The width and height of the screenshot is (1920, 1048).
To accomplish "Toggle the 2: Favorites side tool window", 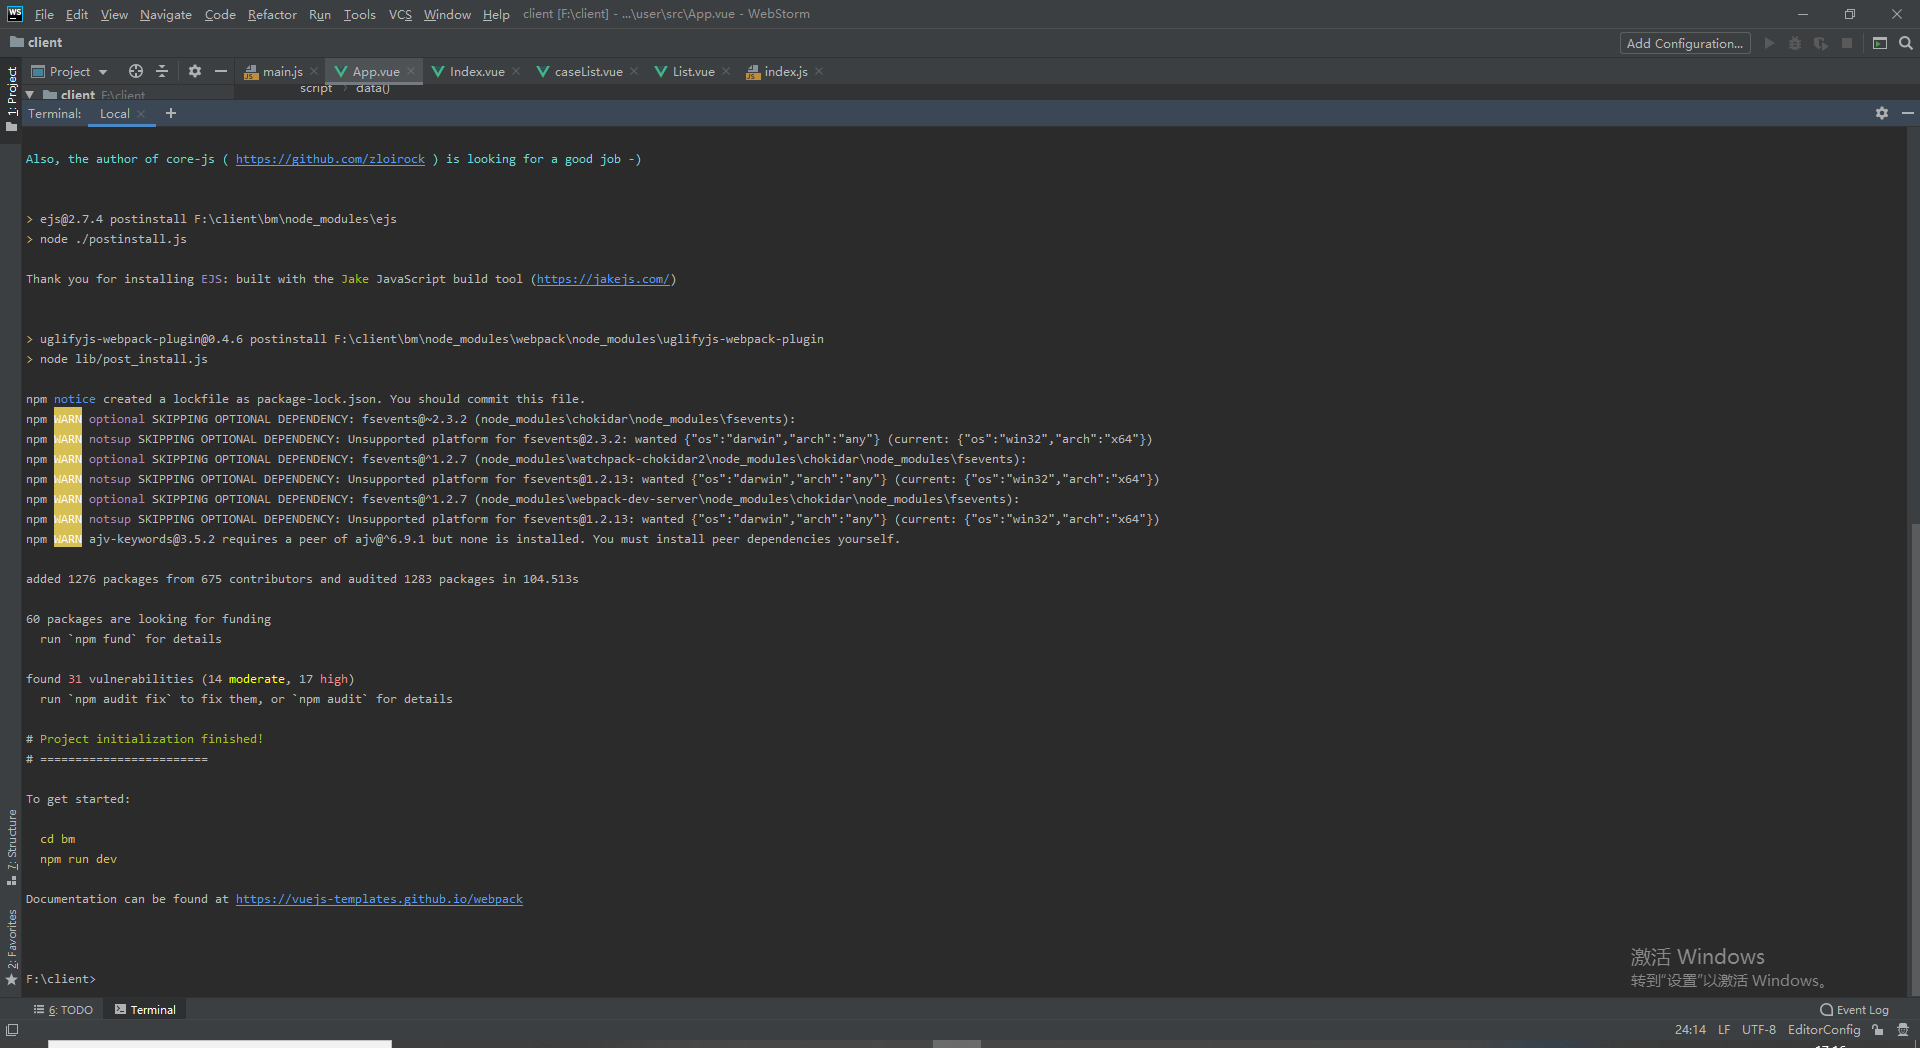I will [12, 947].
